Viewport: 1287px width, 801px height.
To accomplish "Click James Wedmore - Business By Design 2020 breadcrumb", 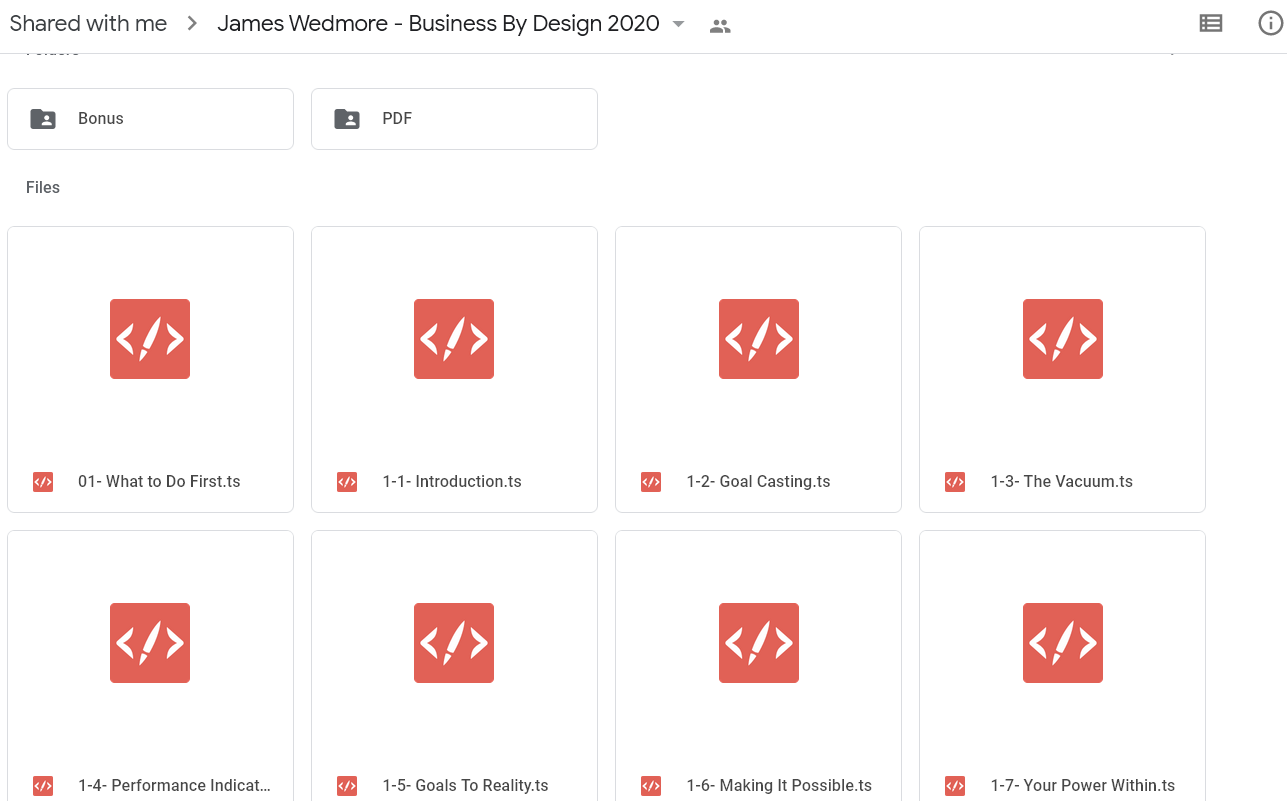I will (x=438, y=24).
